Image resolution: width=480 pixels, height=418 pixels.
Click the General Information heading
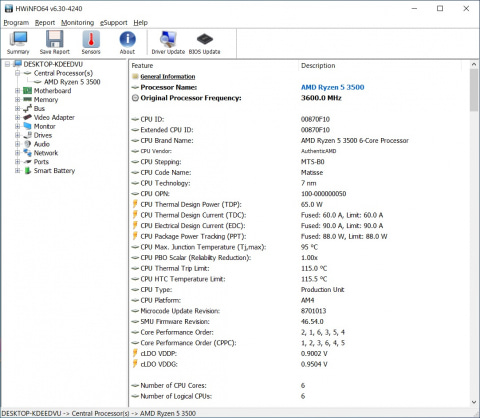click(168, 77)
